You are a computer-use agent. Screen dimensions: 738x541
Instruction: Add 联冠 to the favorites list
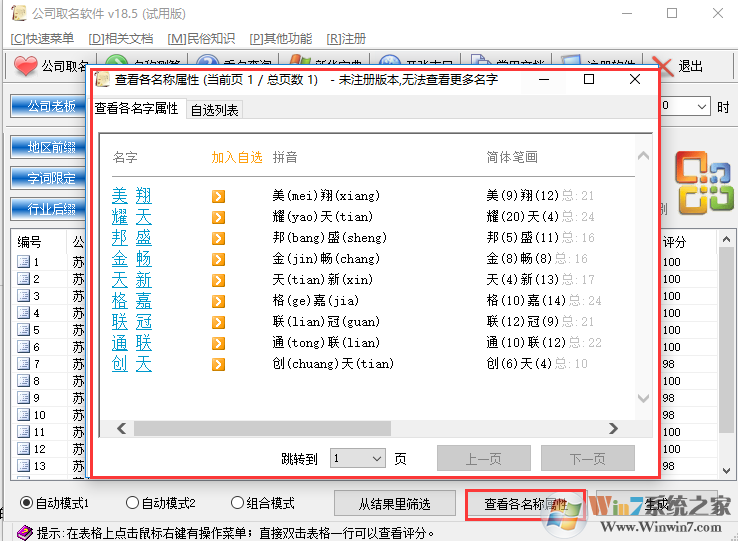click(x=218, y=323)
